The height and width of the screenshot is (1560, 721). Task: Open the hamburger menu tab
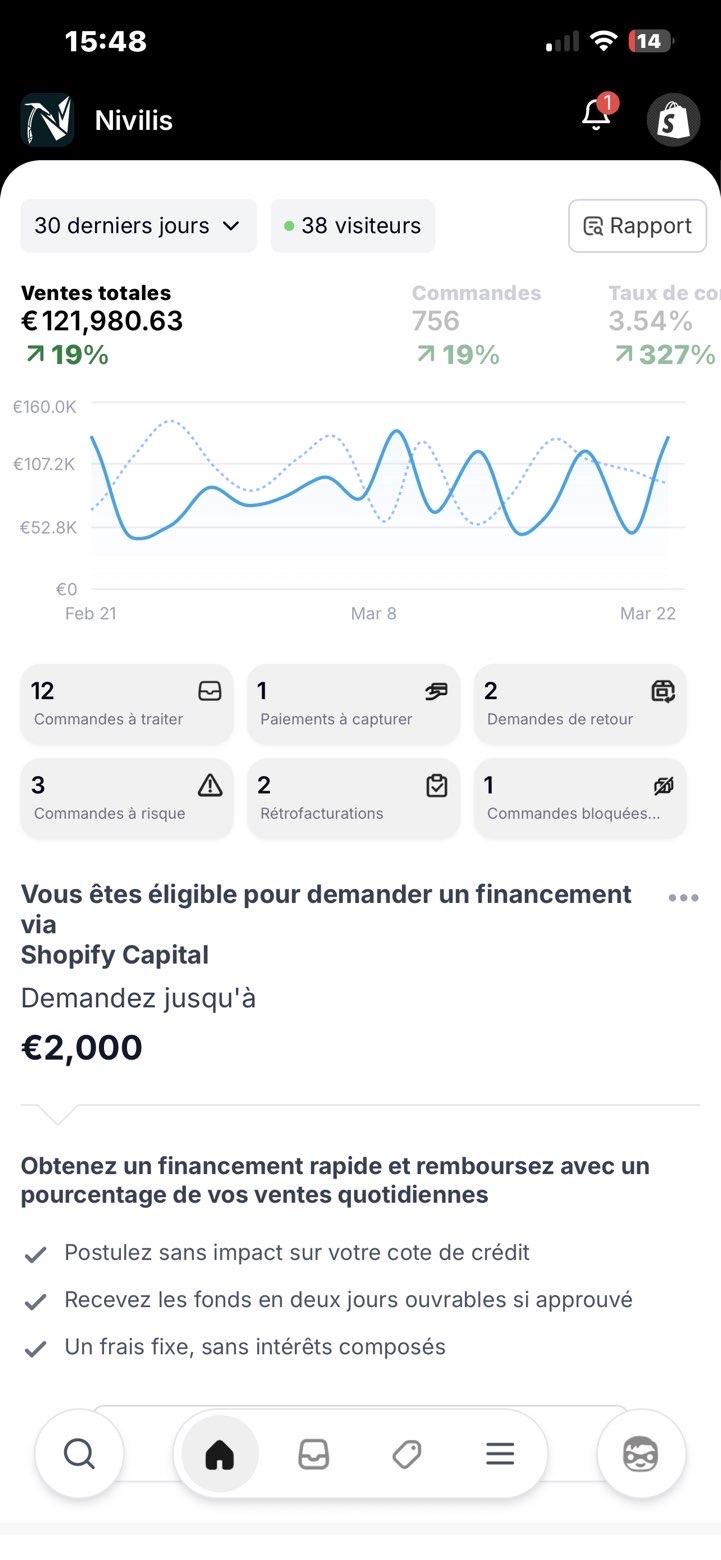tap(500, 1454)
